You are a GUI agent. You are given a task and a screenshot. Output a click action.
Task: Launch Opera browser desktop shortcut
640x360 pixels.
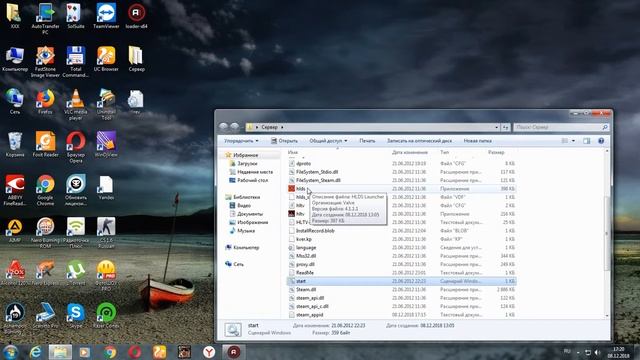(x=76, y=147)
